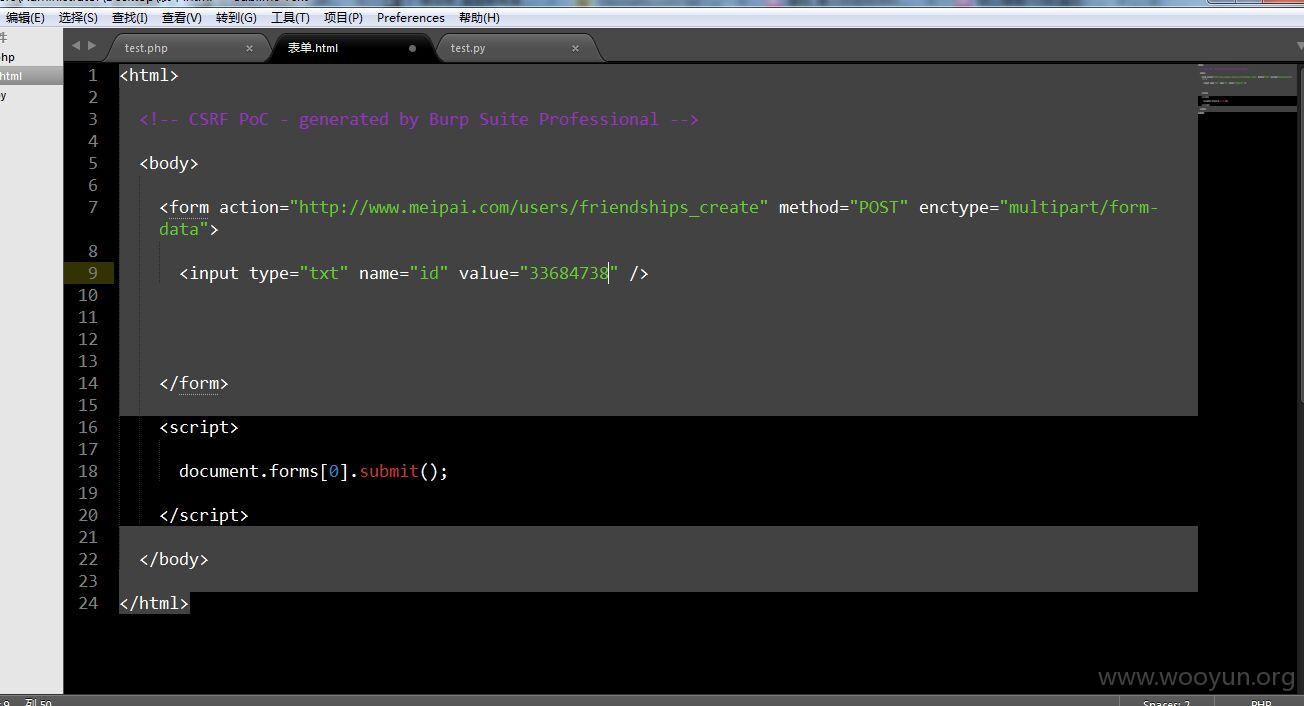Click the minimap code preview
Image resolution: width=1304 pixels, height=706 pixels.
point(1247,88)
